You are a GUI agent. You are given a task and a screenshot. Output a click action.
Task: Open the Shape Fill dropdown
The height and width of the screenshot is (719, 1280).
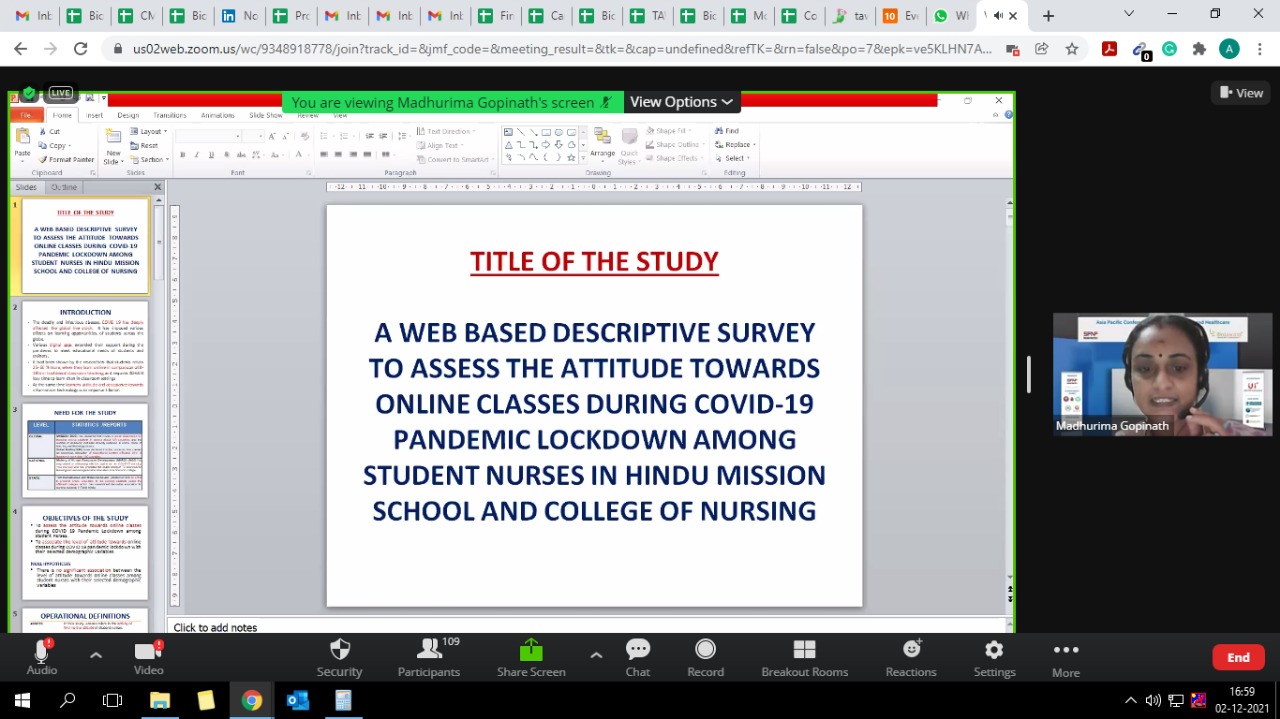click(x=670, y=131)
